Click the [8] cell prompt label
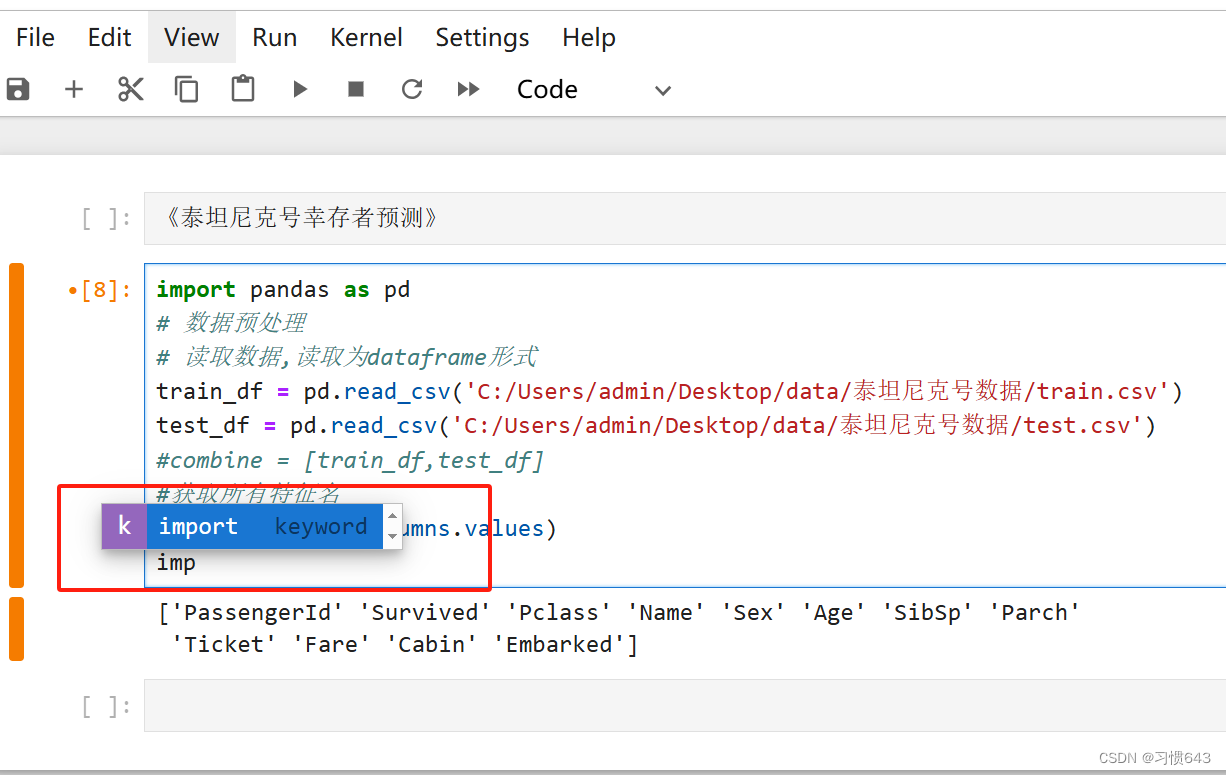This screenshot has width=1226, height=775. (100, 290)
